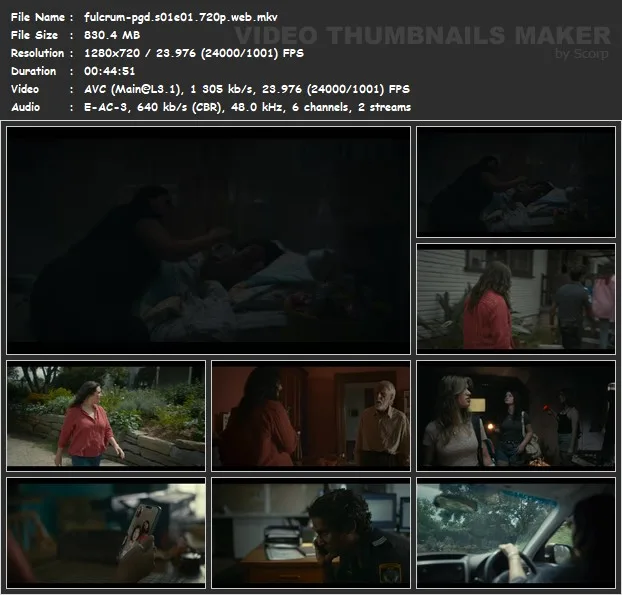
Task: Select the 'Duration' label
Action: [x=33, y=71]
